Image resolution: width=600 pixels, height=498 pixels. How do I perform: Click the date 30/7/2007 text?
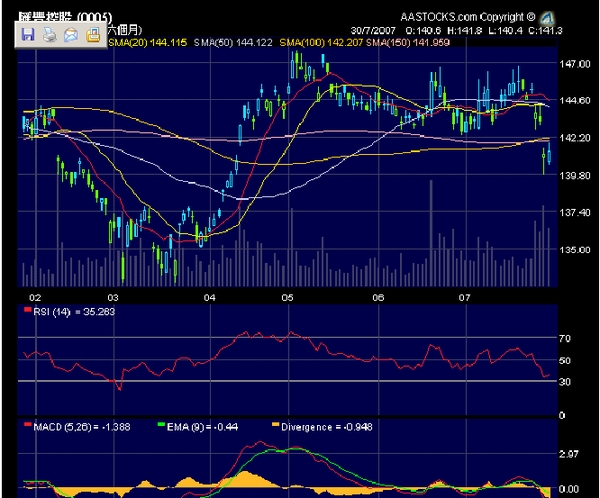tap(373, 31)
